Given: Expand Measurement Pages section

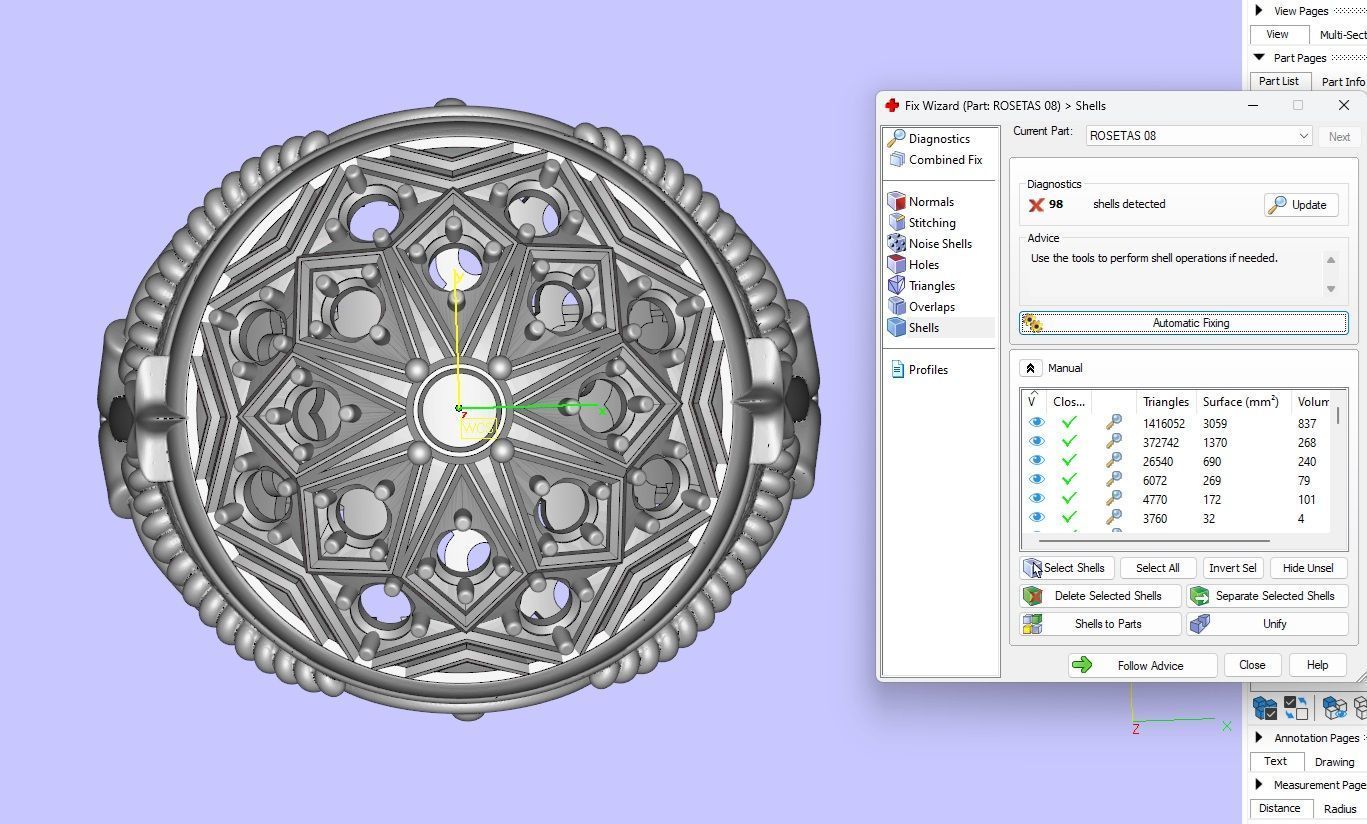Looking at the screenshot, I should [x=1259, y=785].
